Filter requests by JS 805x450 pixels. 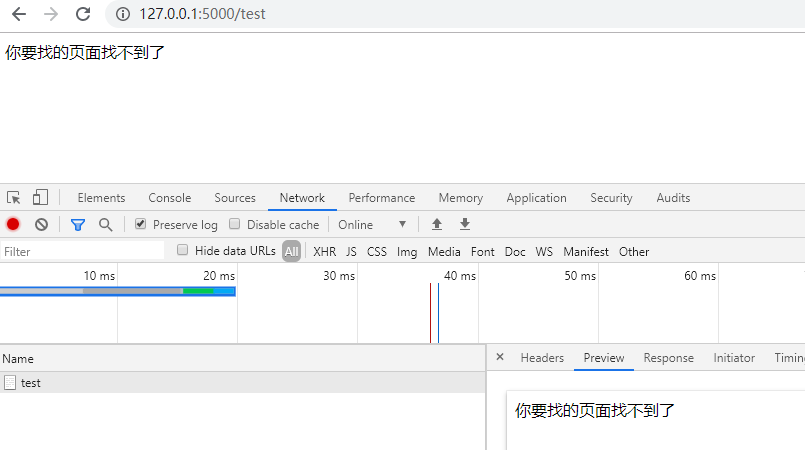[351, 252]
